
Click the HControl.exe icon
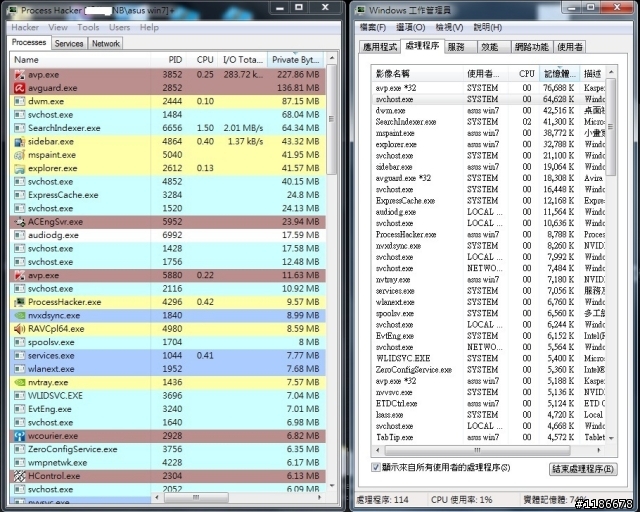[x=19, y=476]
